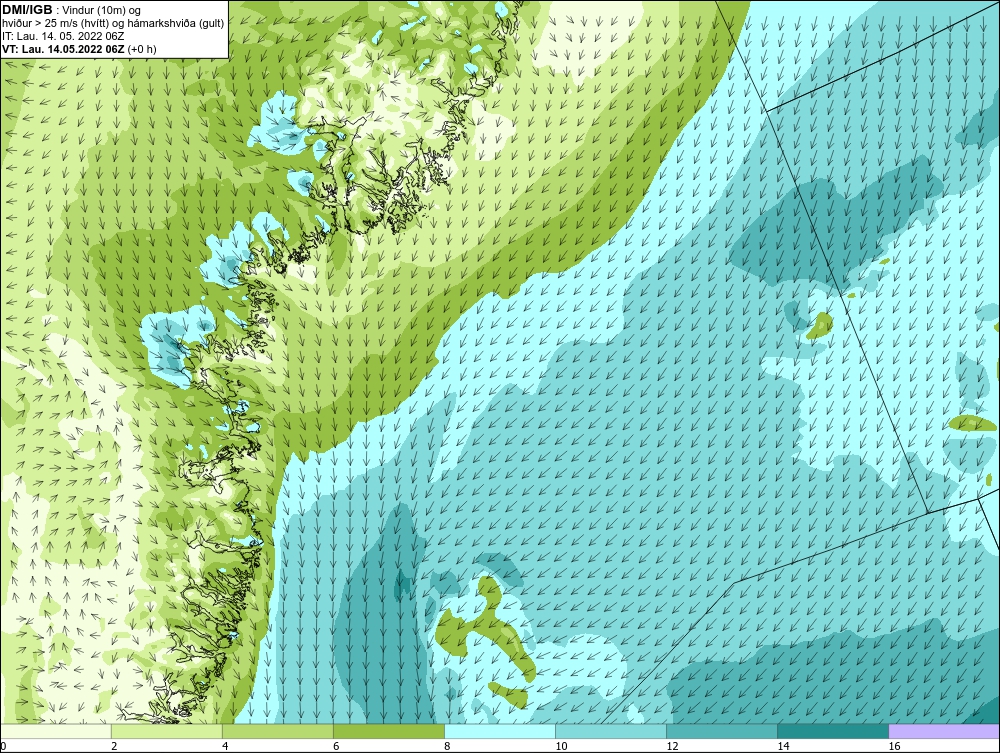Screen dimensions: 1000x753
Task: Click the 'IT: Lau. 14. 05. 2022 06Z' line
Action: 63,36
